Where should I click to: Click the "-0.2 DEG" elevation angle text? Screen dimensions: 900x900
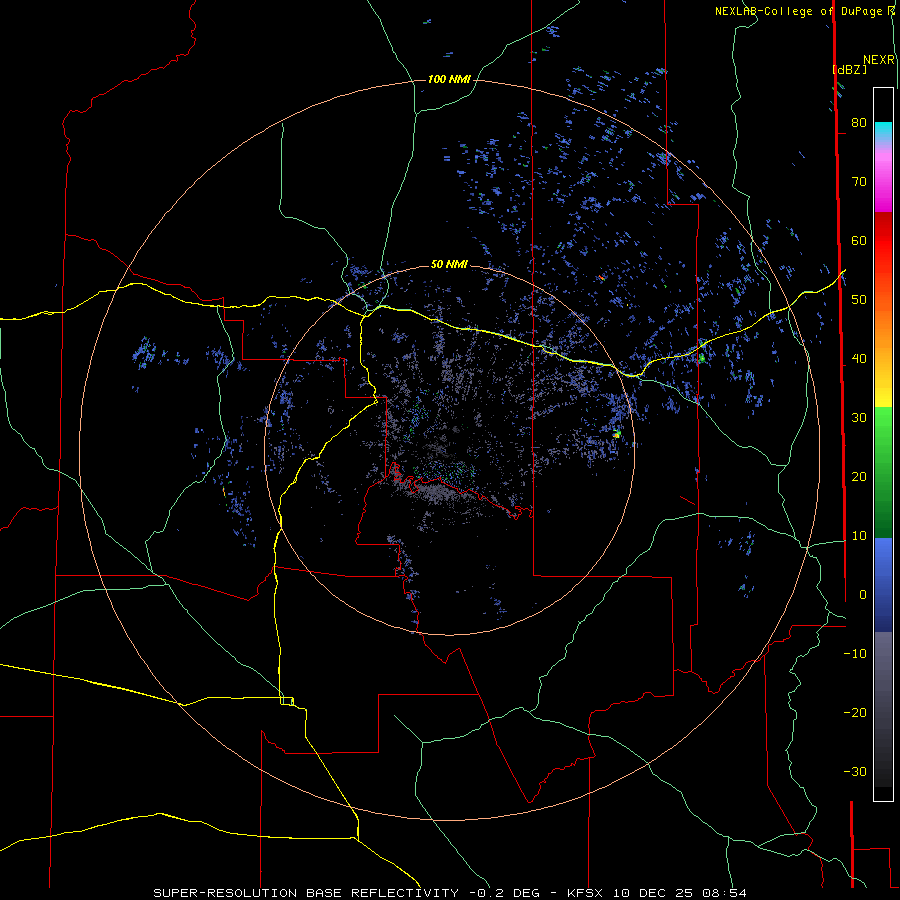click(504, 893)
